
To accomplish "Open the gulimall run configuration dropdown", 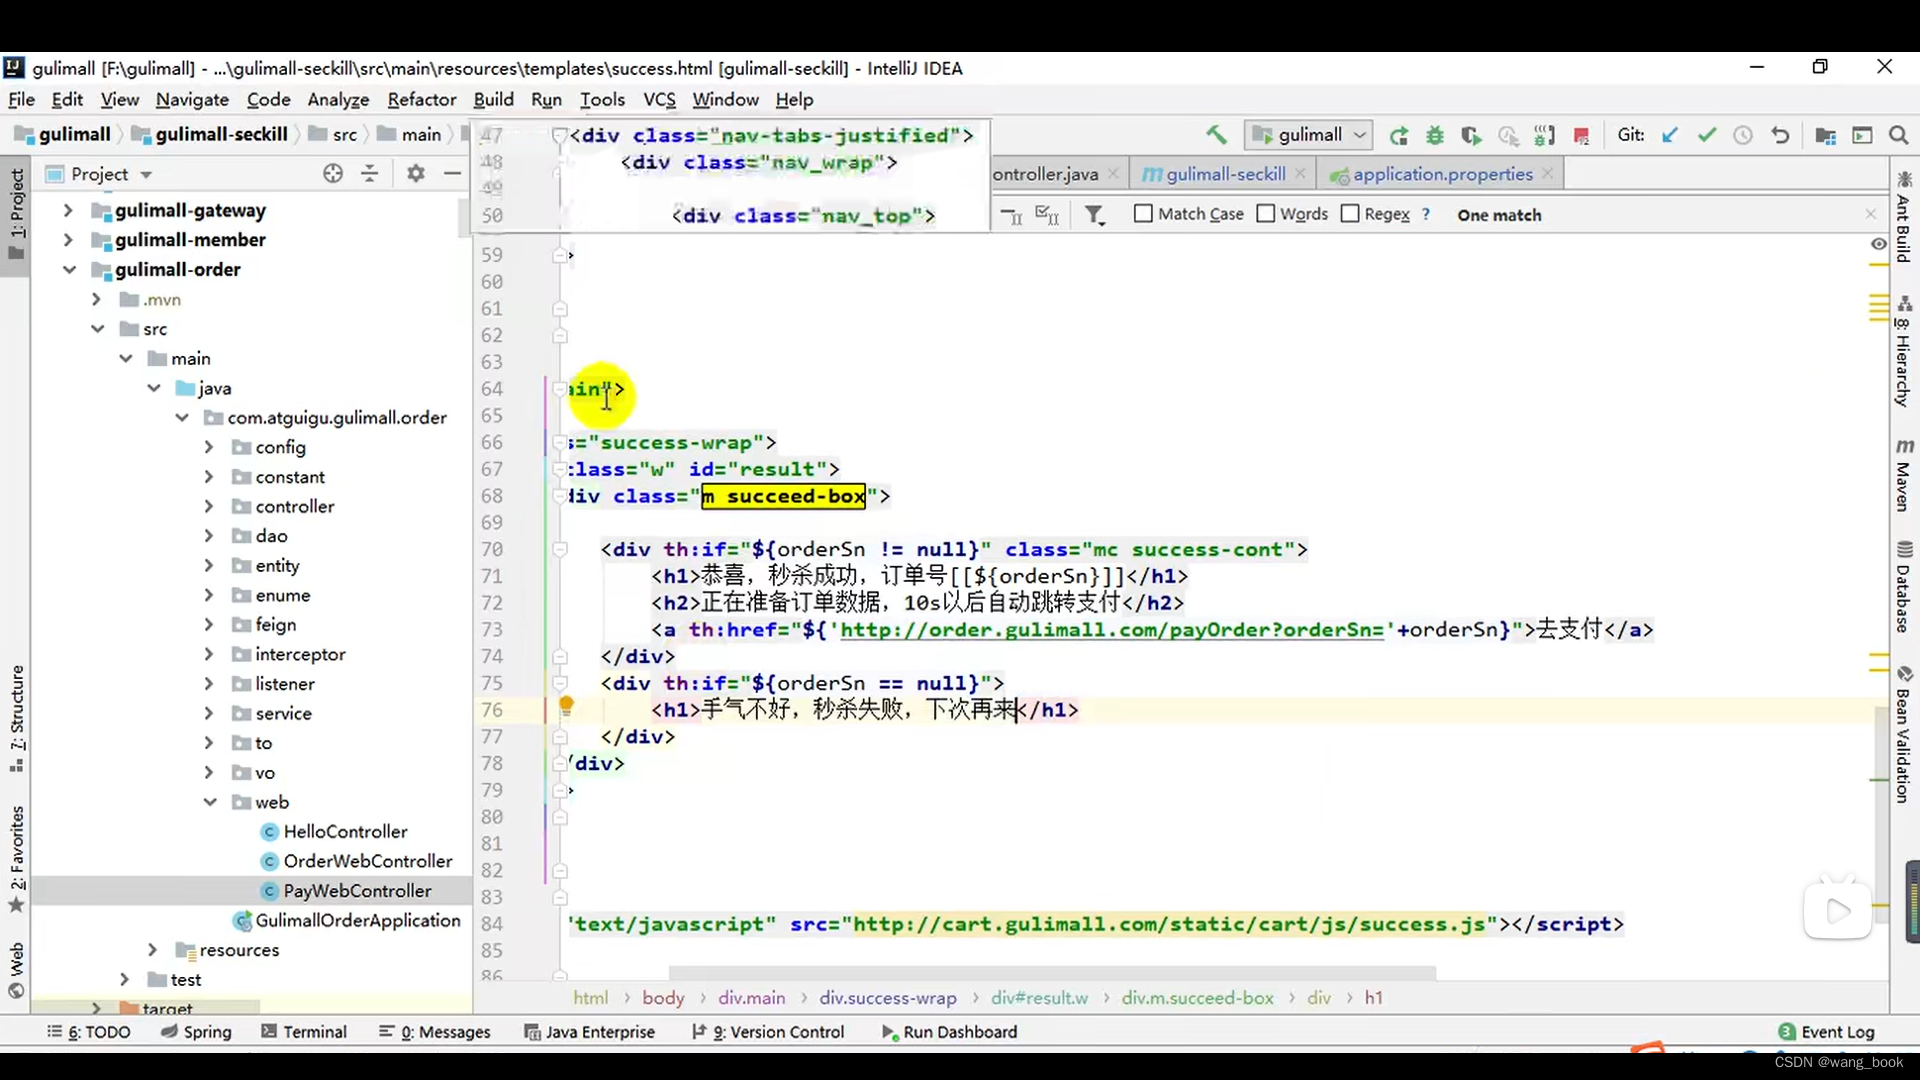I will click(x=1308, y=135).
